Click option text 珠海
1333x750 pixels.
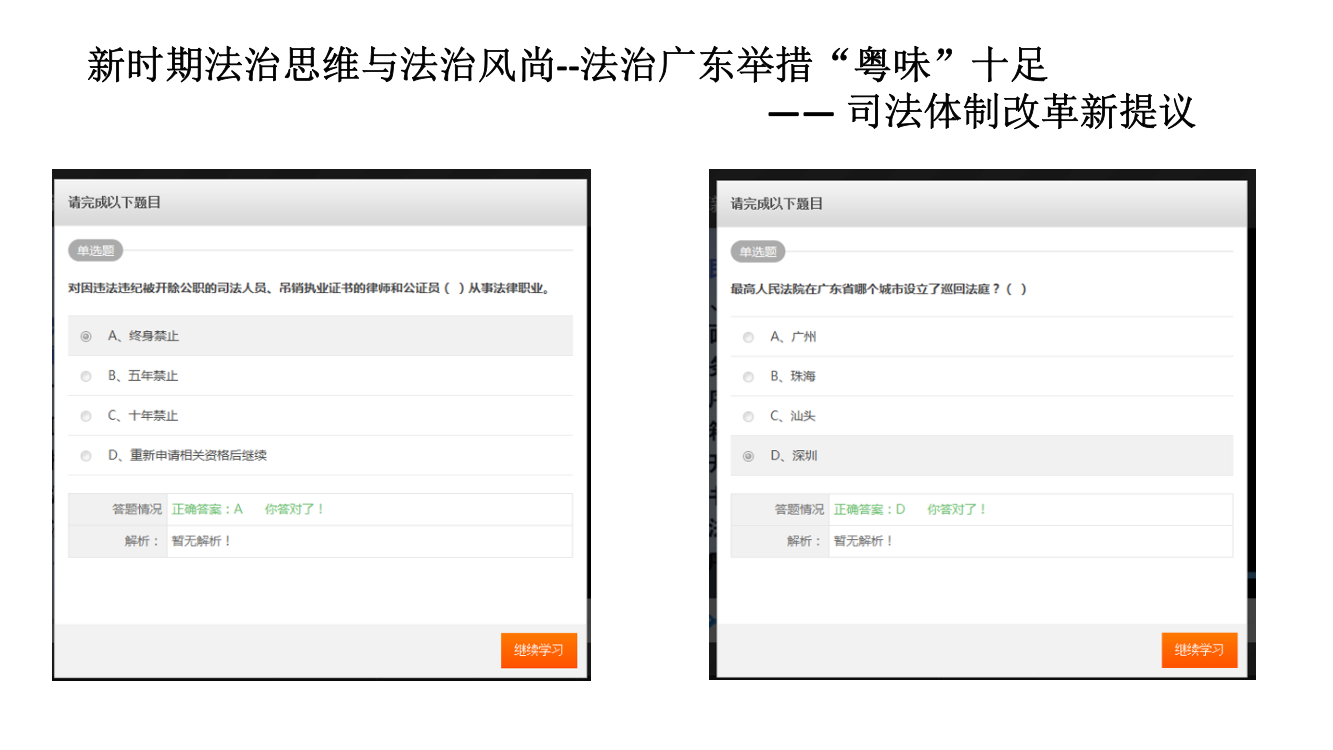(x=803, y=377)
